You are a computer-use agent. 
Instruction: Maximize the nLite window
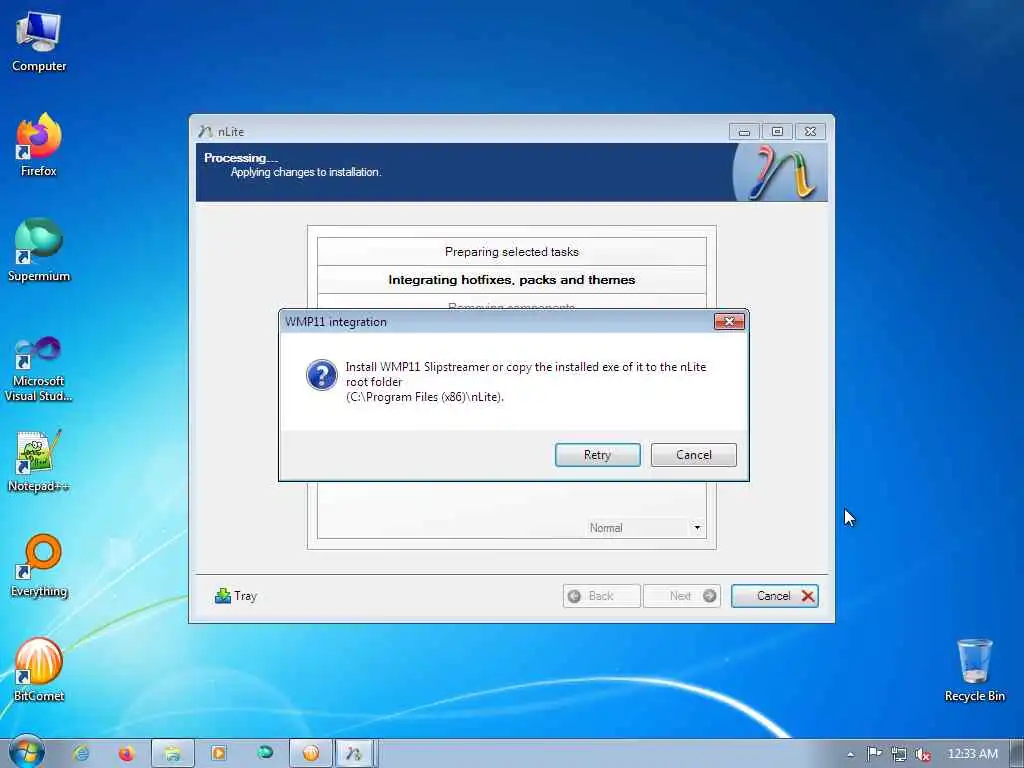point(777,131)
